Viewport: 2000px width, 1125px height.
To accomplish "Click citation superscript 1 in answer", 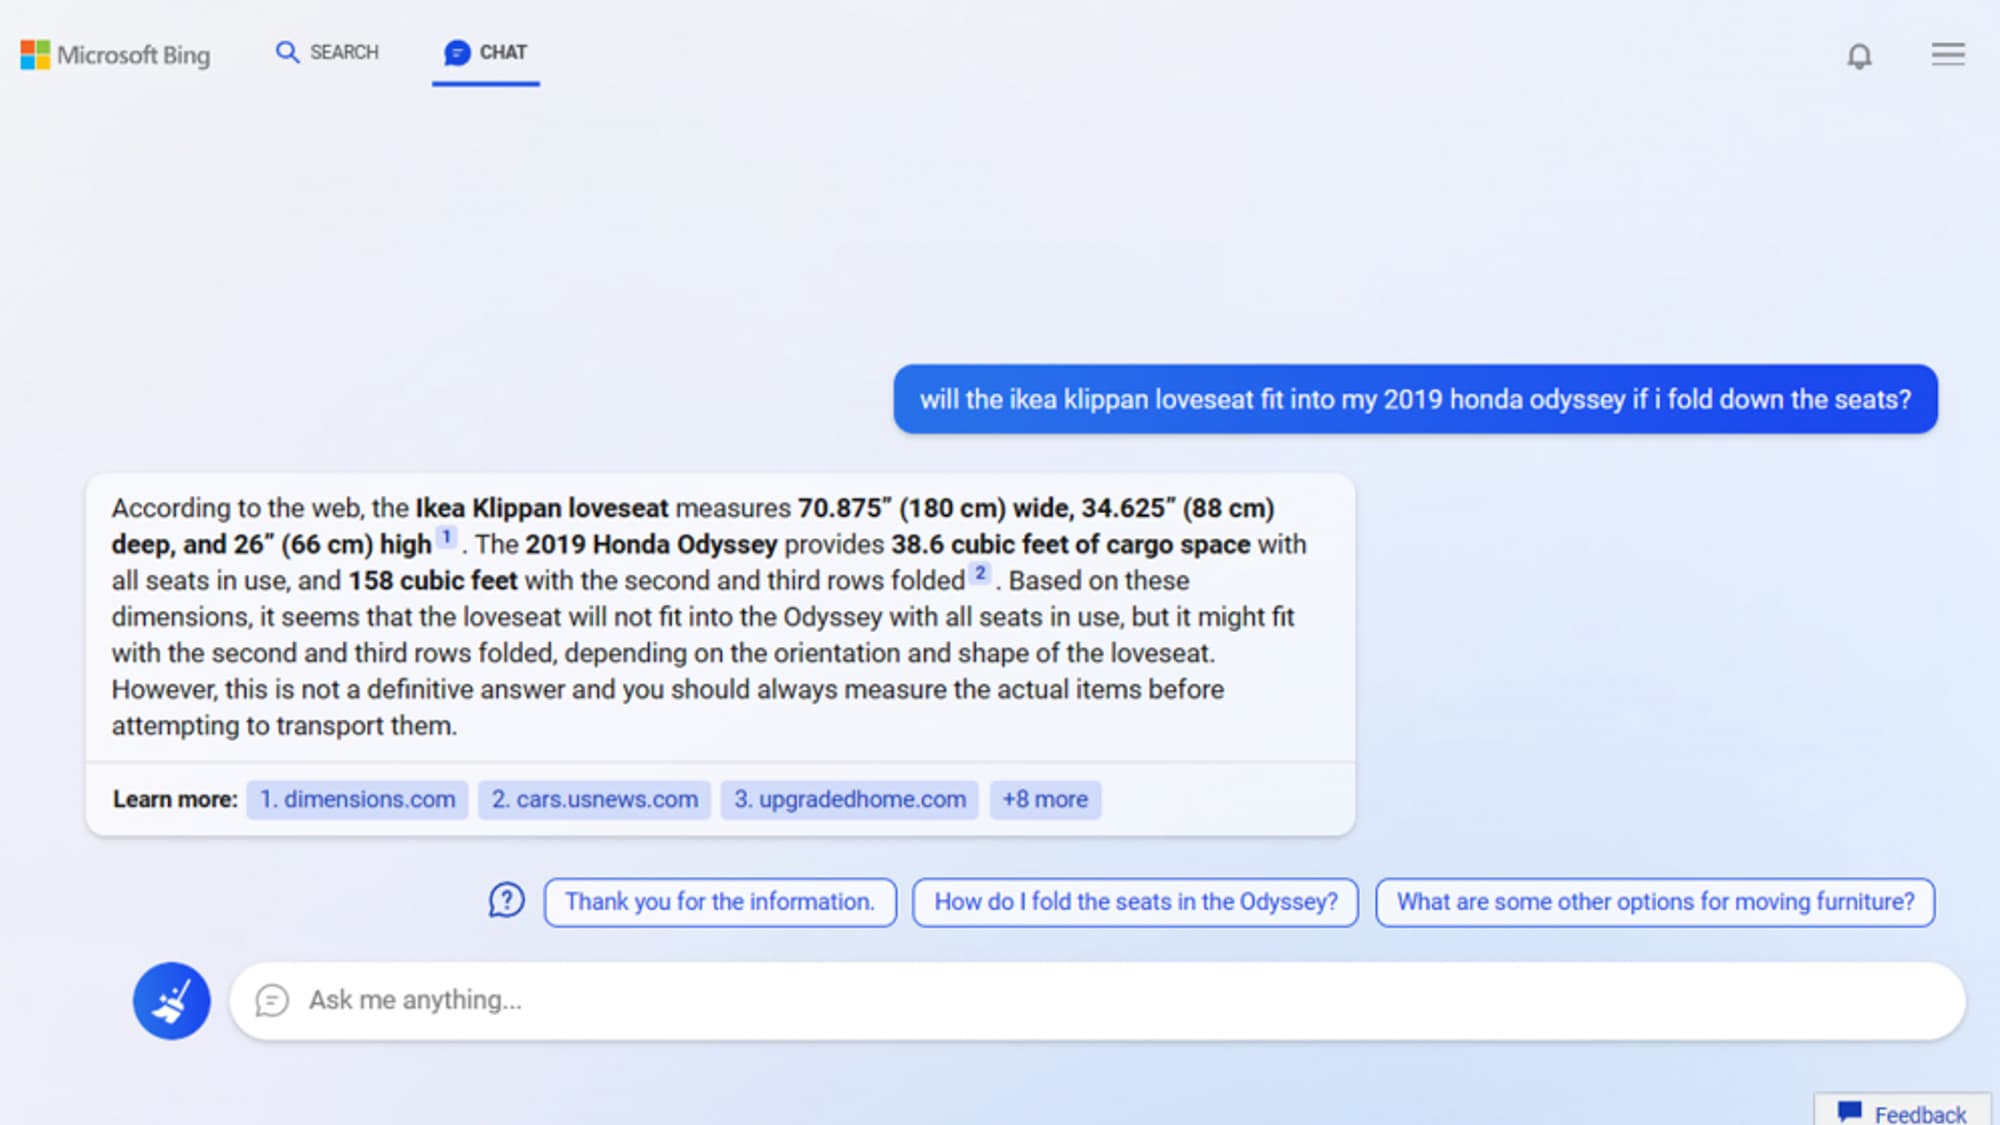I will tap(447, 537).
